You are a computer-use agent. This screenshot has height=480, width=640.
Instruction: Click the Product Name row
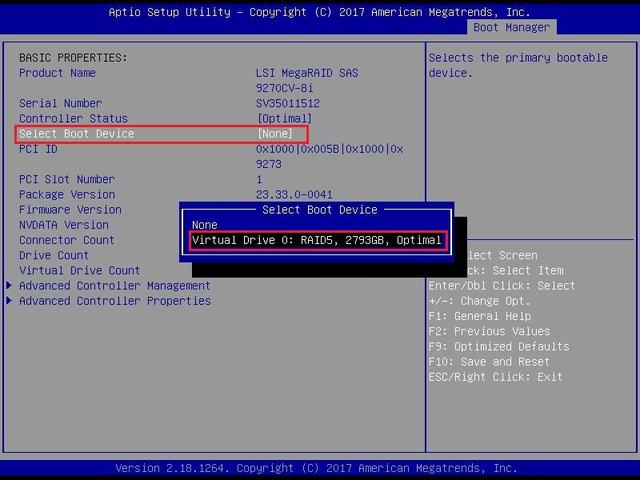[x=57, y=73]
